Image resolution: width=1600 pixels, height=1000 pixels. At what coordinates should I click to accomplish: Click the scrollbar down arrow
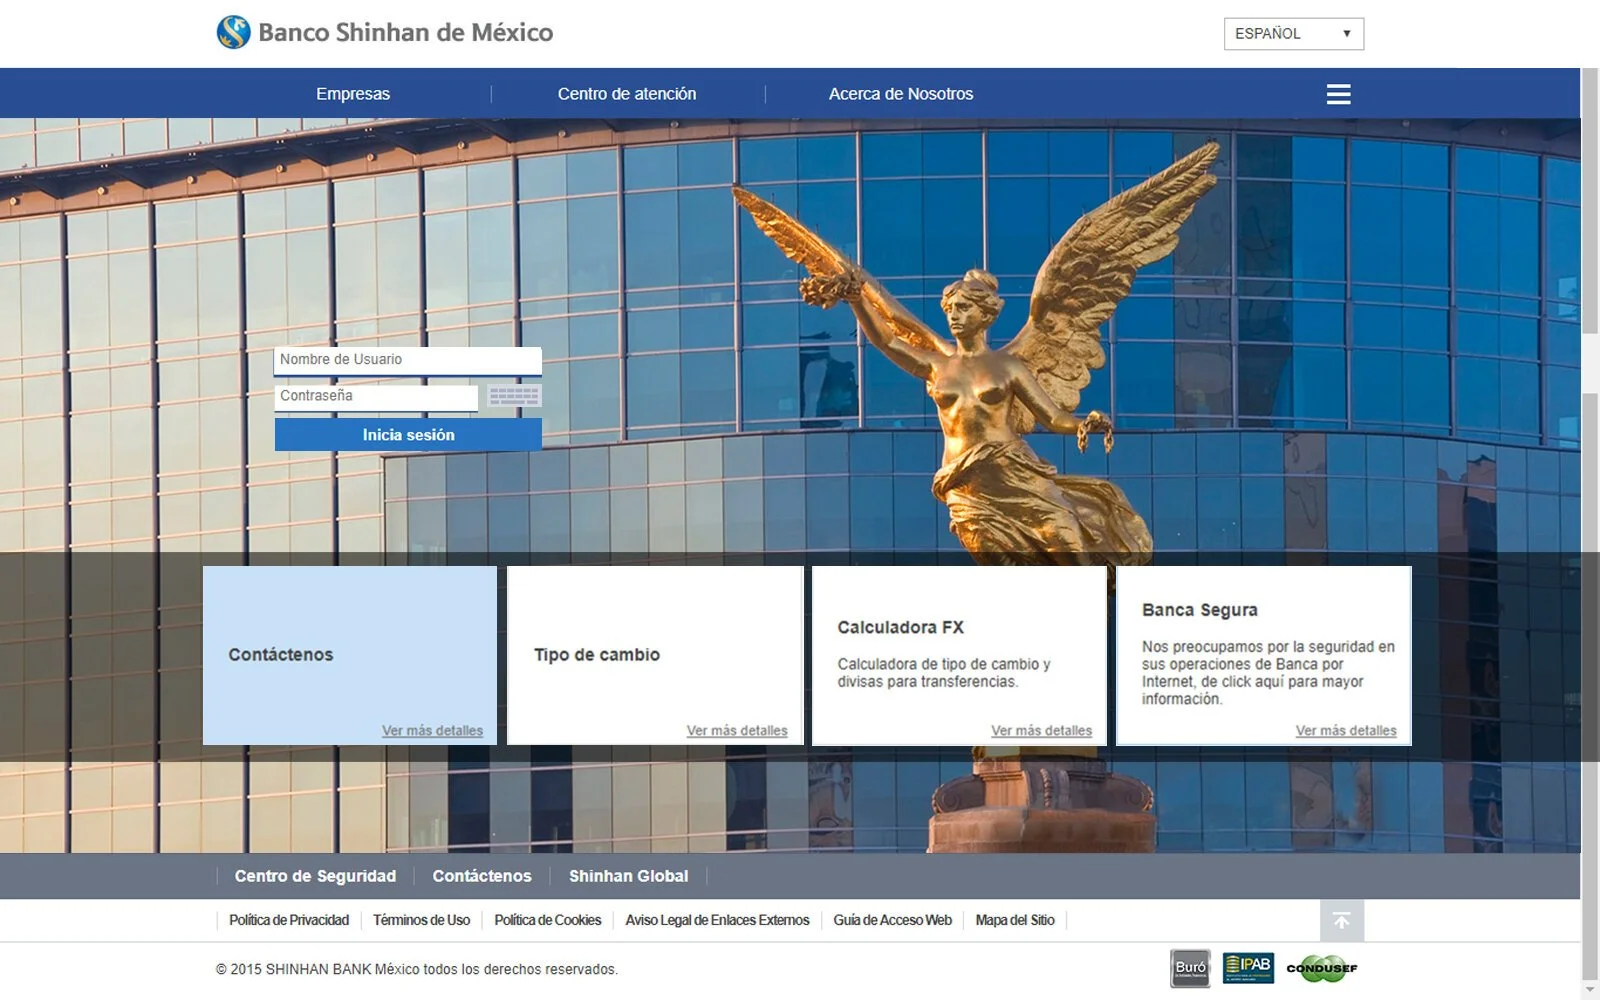(1590, 990)
